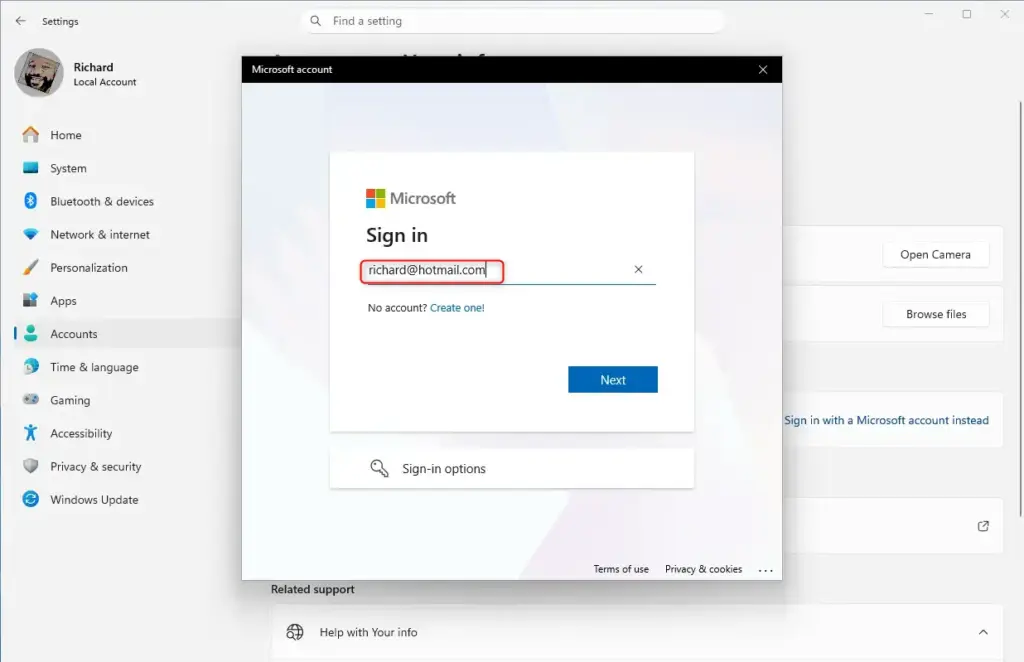
Task: Open Richard's profile picture
Action: click(x=39, y=72)
